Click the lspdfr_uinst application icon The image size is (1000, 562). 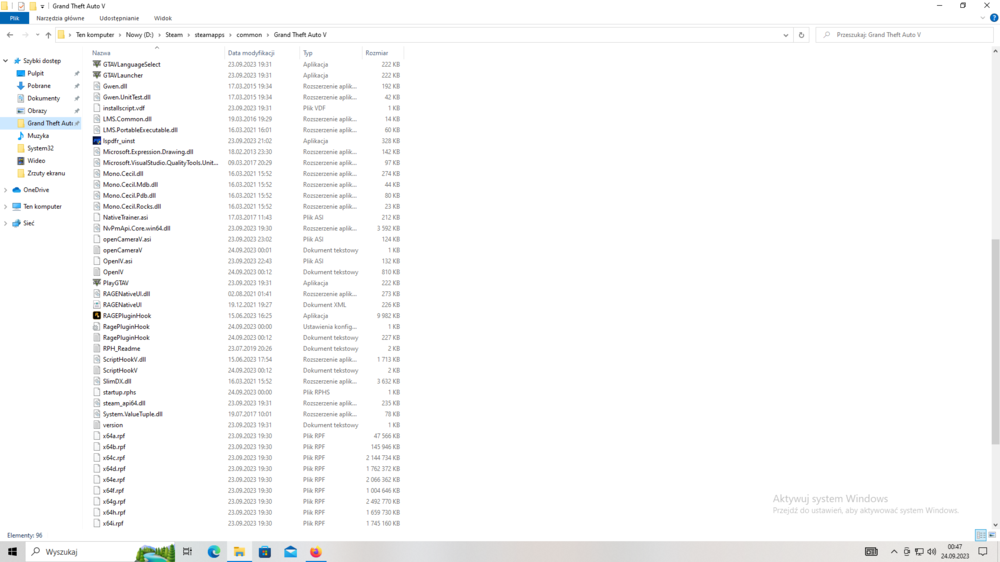pyautogui.click(x=97, y=140)
